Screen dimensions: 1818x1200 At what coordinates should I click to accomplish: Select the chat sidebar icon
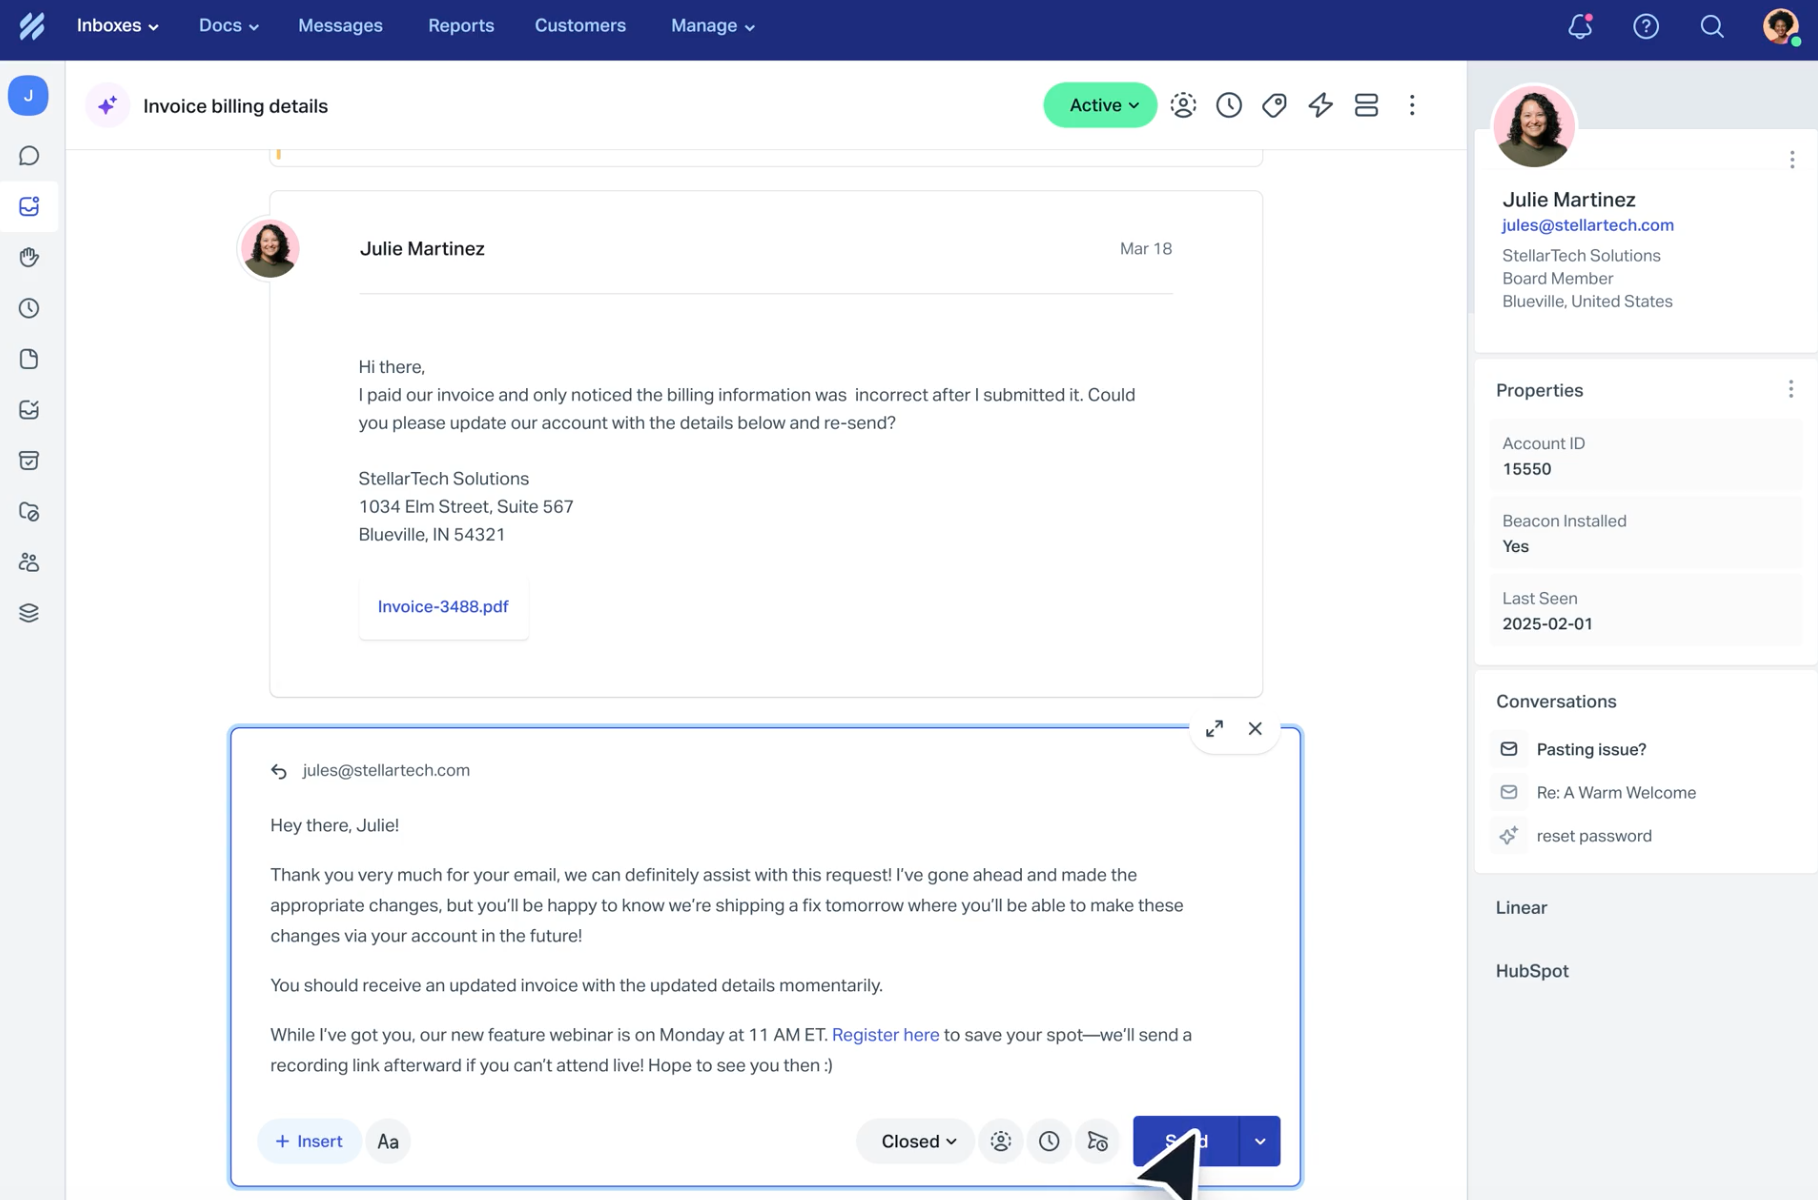(29, 155)
